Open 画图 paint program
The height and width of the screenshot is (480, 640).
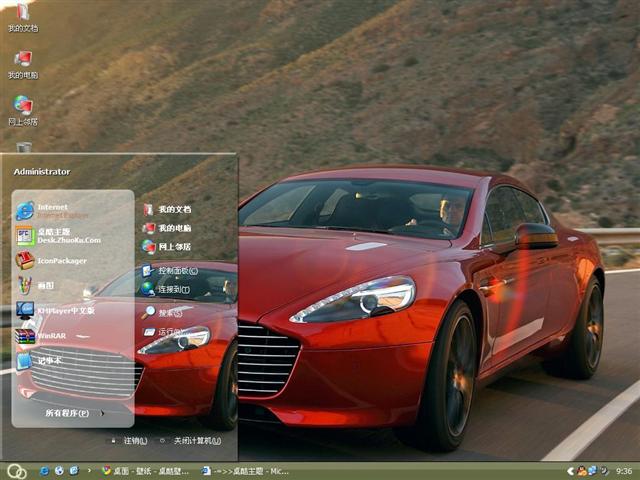pyautogui.click(x=35, y=285)
